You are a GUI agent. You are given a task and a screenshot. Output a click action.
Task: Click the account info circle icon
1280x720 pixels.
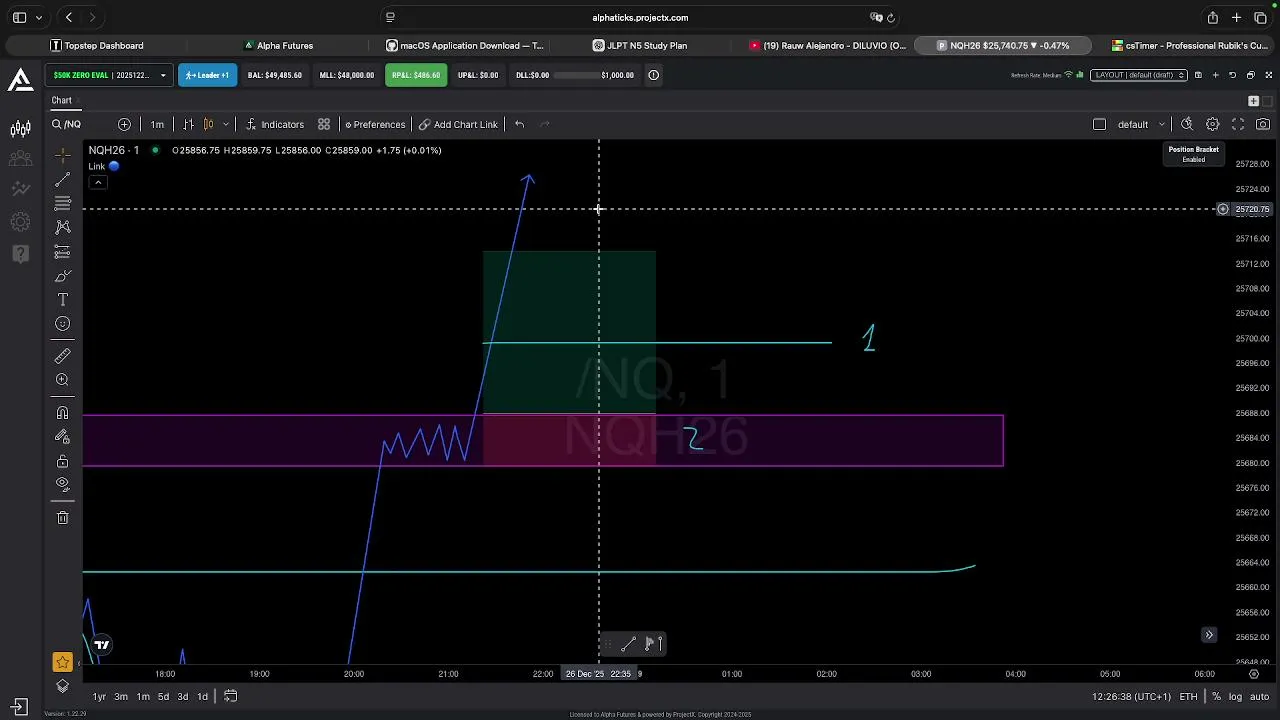(653, 75)
